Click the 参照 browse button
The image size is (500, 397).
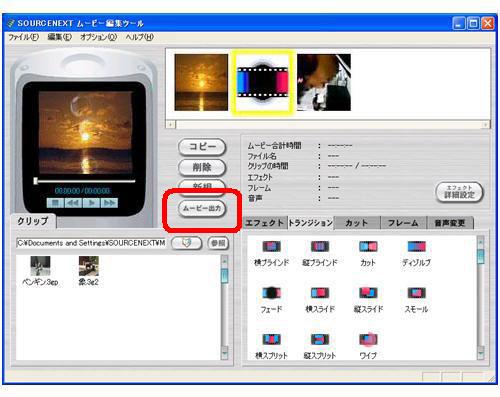point(218,243)
